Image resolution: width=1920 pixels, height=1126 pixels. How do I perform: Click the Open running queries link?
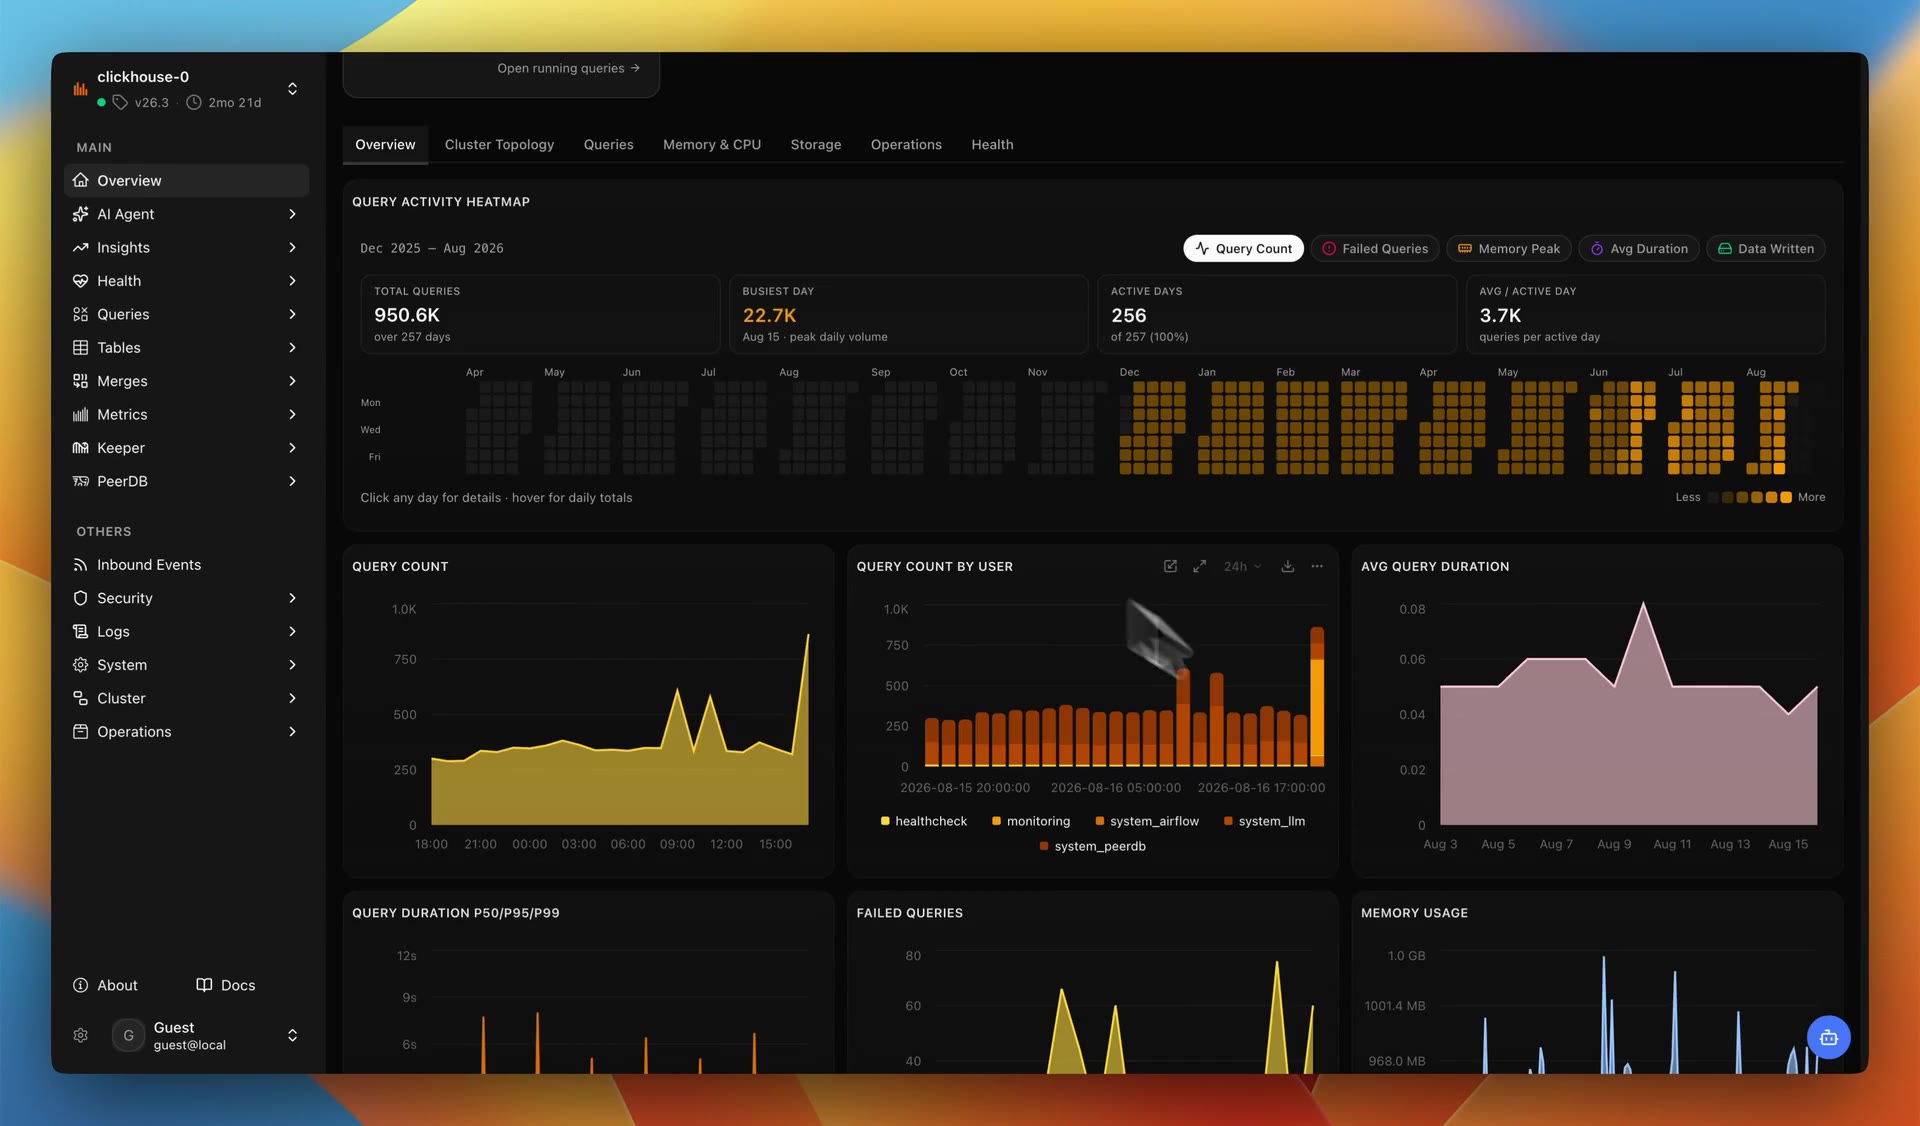point(568,68)
